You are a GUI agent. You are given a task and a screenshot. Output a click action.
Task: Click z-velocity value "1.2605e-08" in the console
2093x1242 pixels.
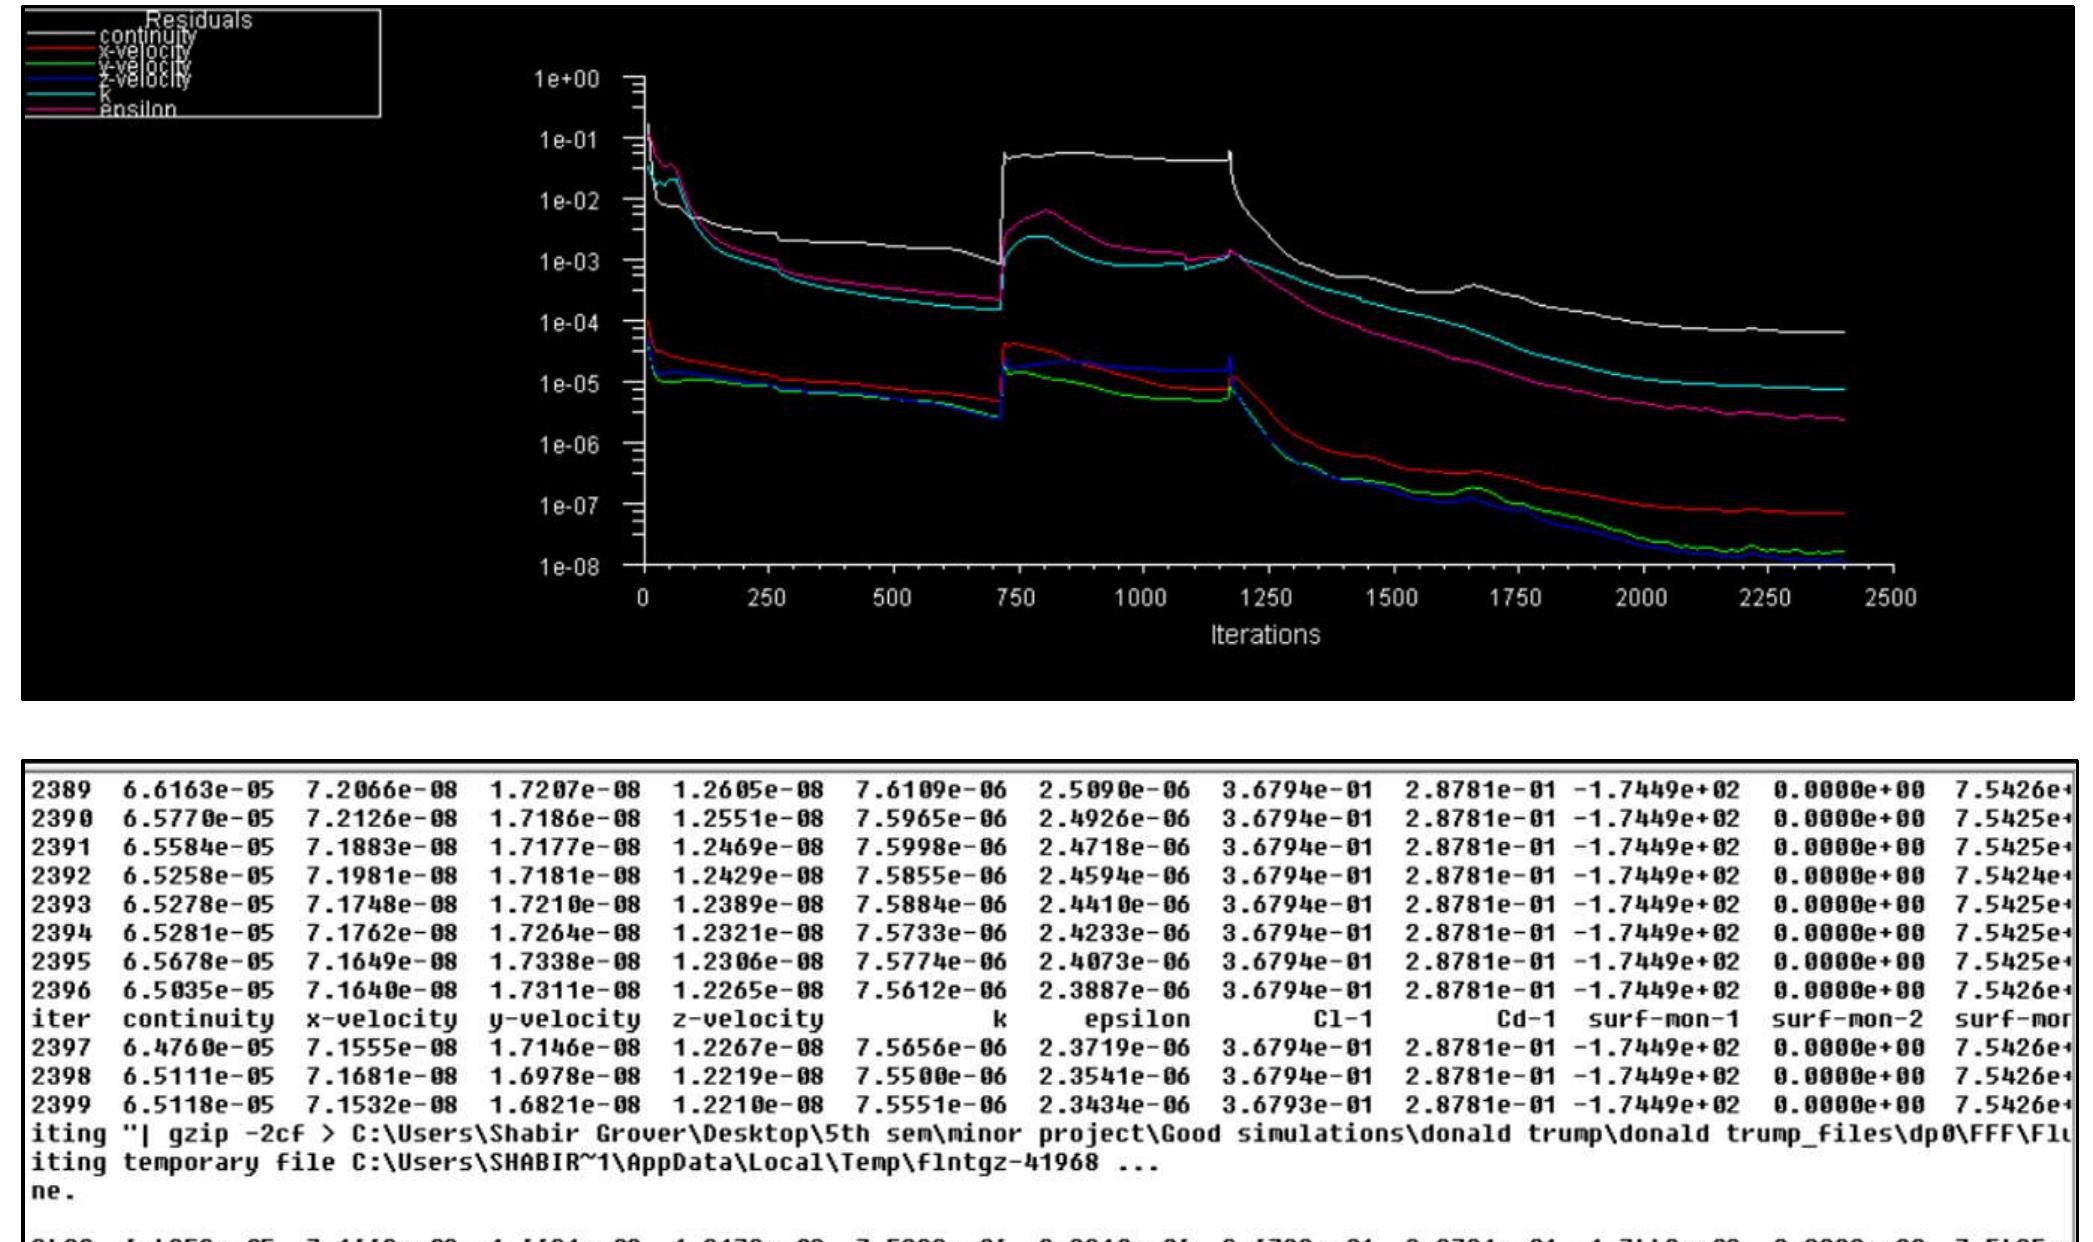(x=747, y=790)
